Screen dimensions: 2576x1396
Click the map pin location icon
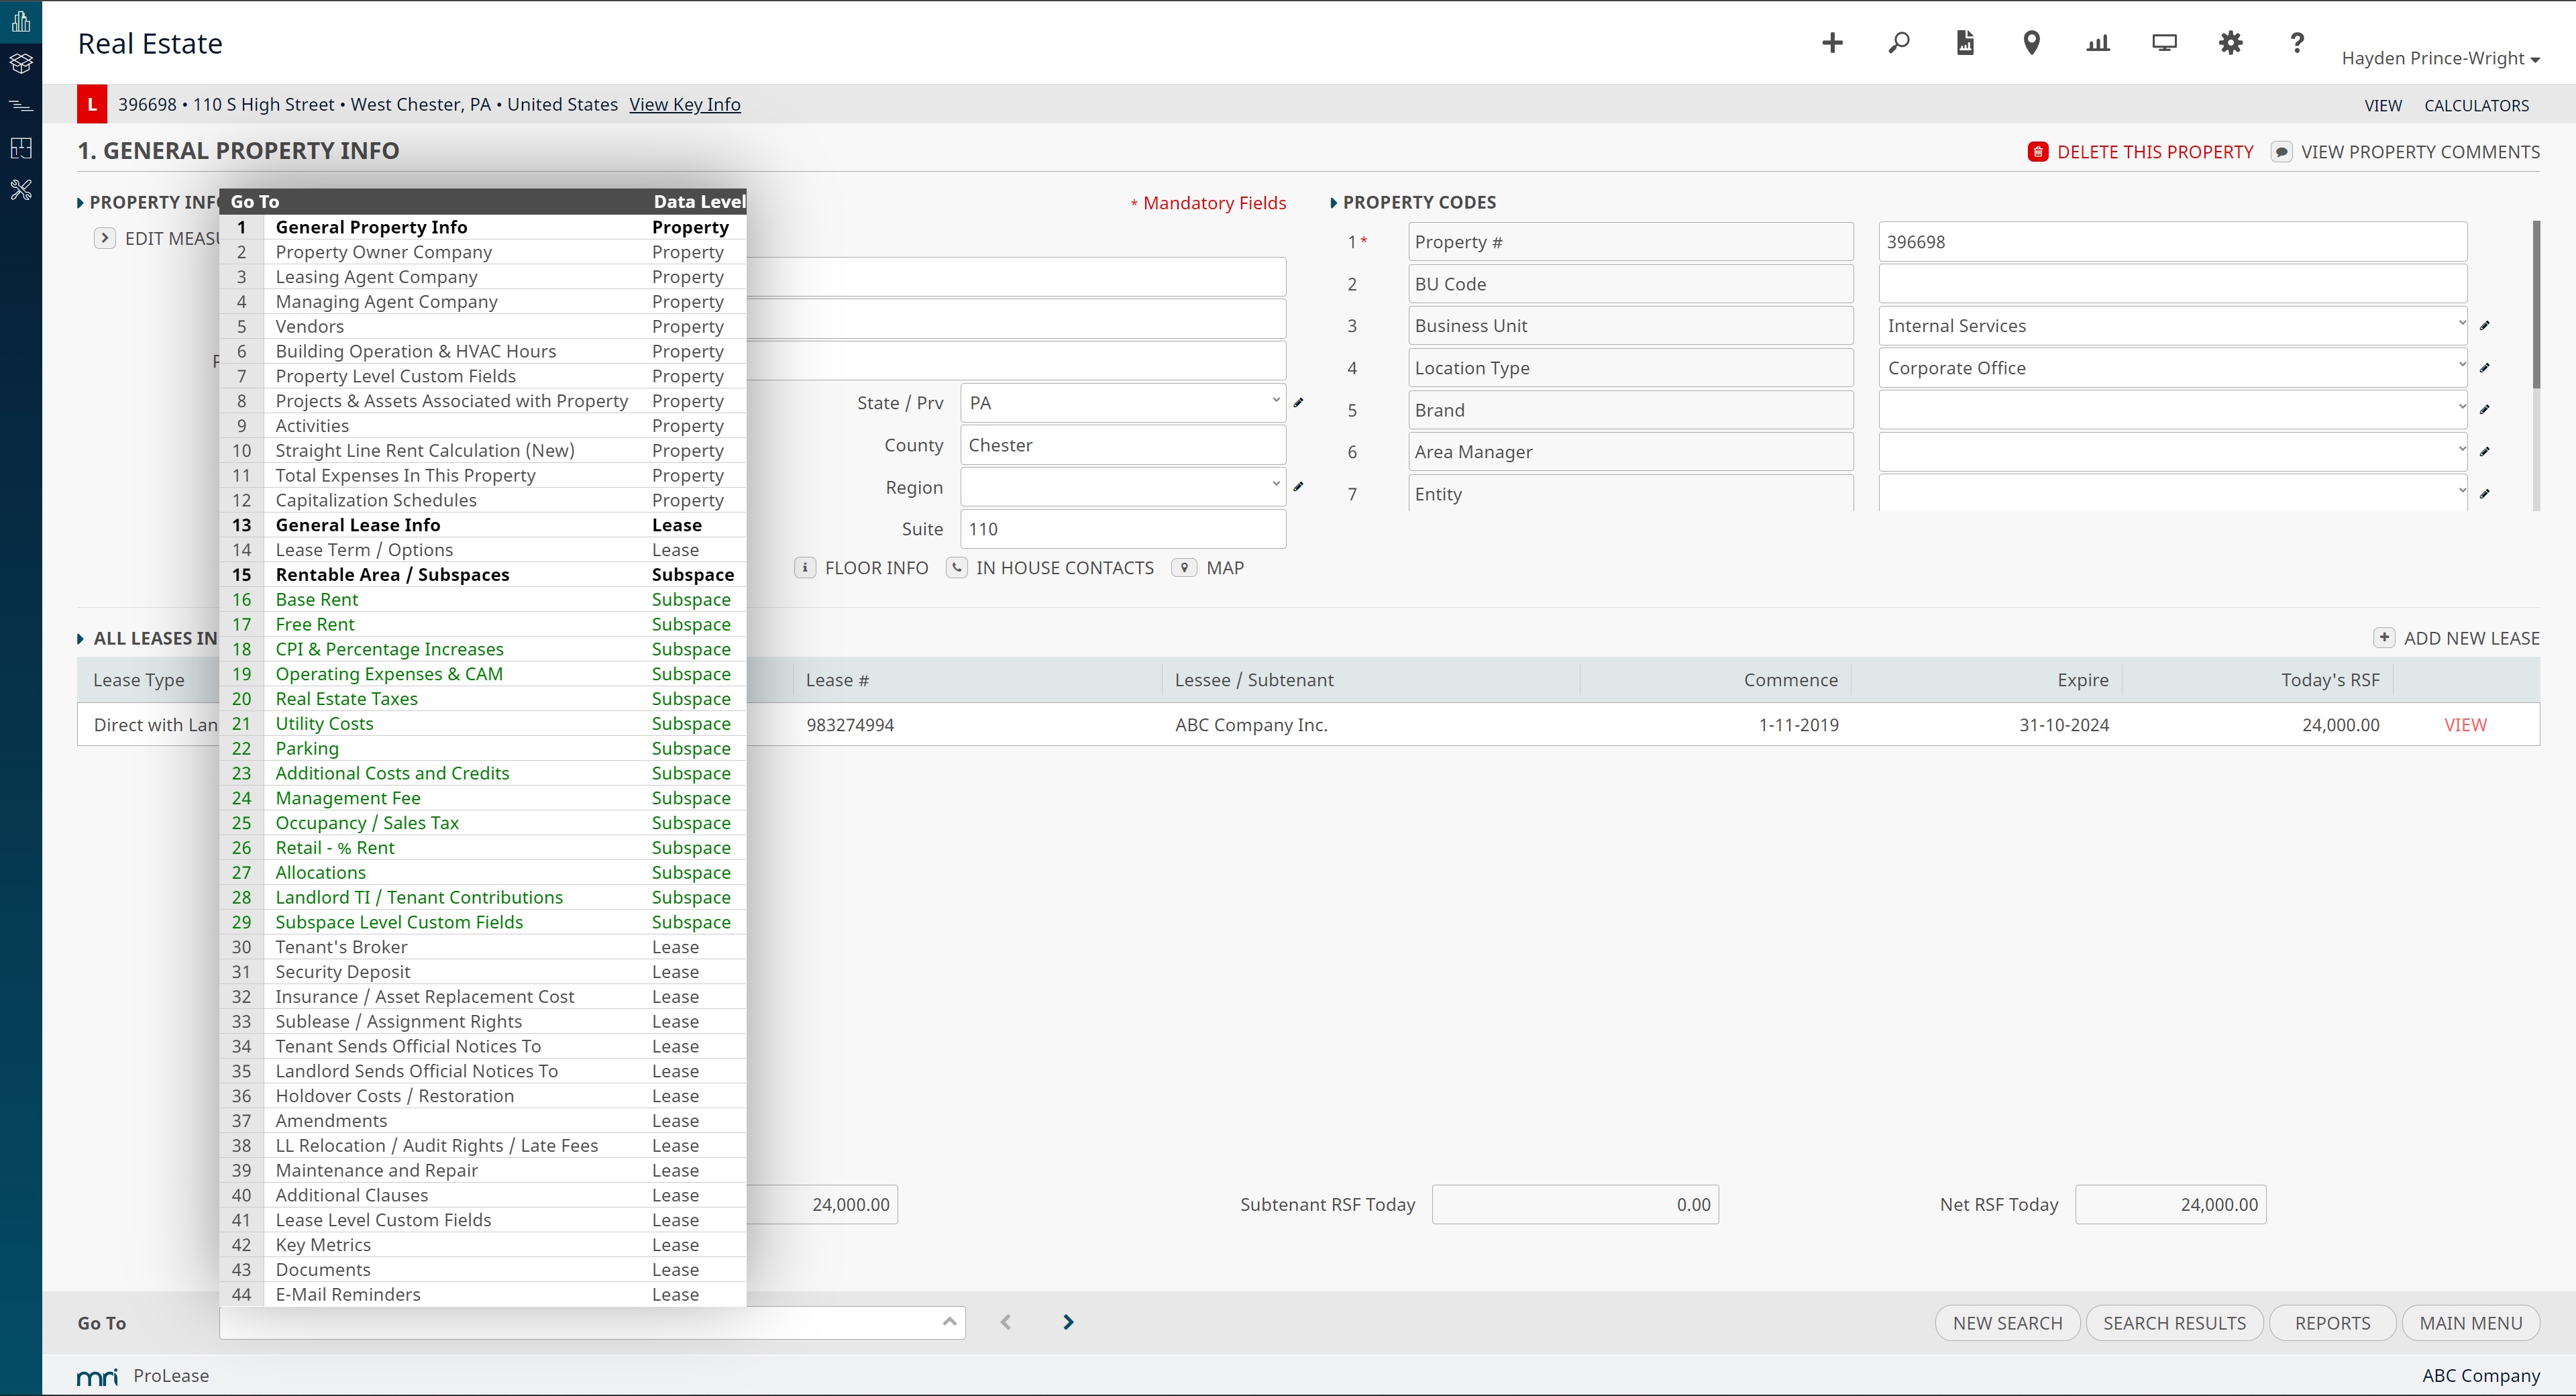2031,43
